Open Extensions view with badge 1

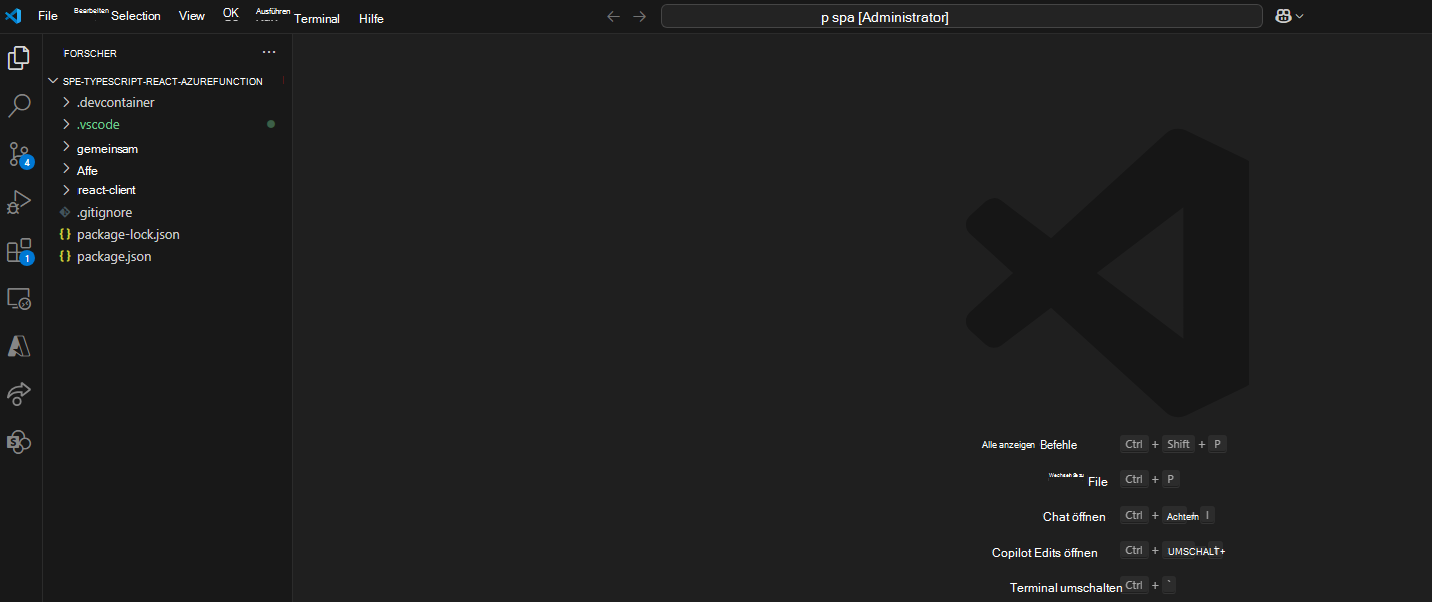coord(19,251)
